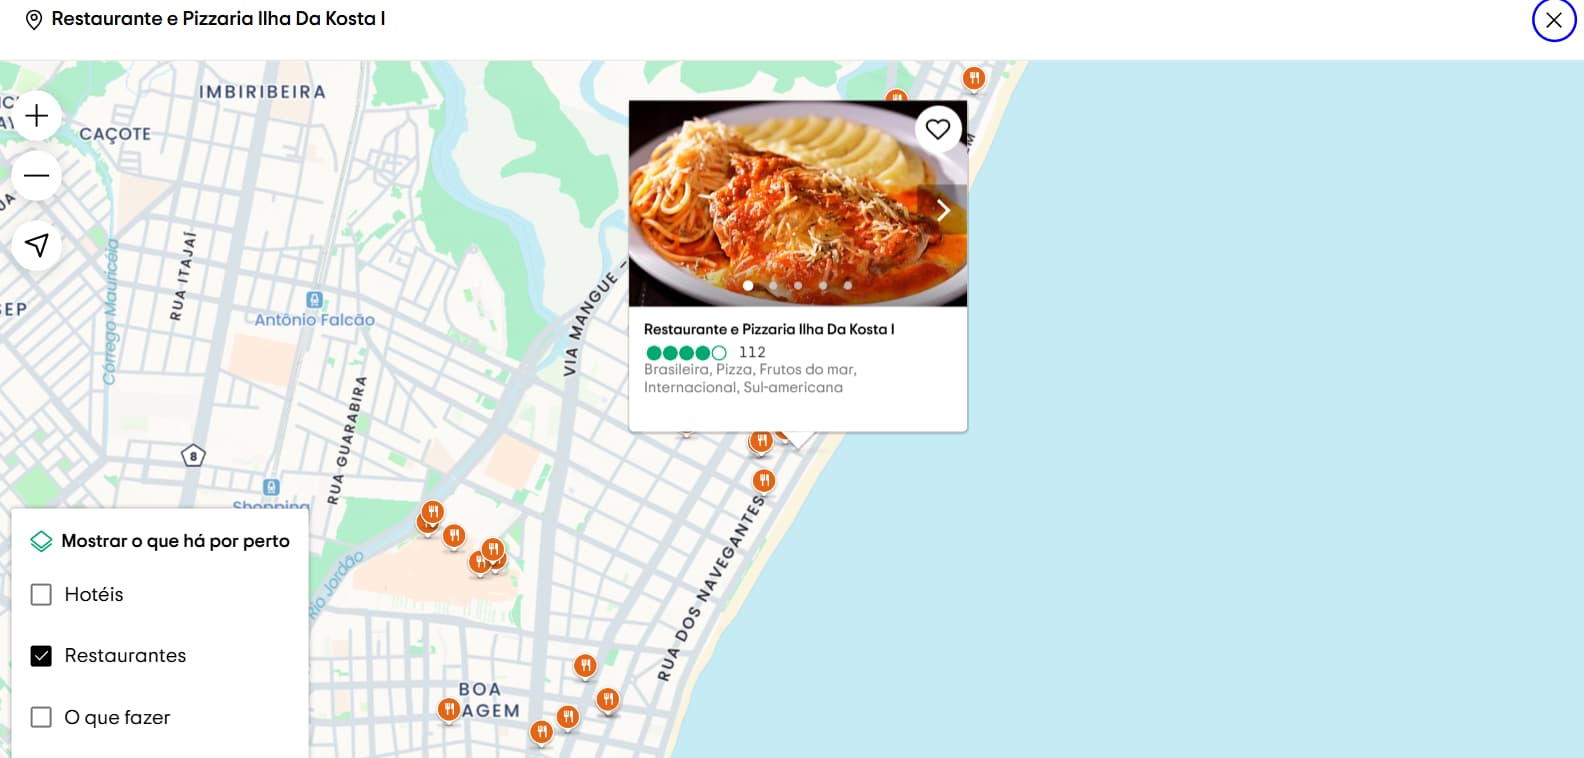Enable the O que fazer checkbox
Screen dimensions: 1584x758
pos(41,718)
